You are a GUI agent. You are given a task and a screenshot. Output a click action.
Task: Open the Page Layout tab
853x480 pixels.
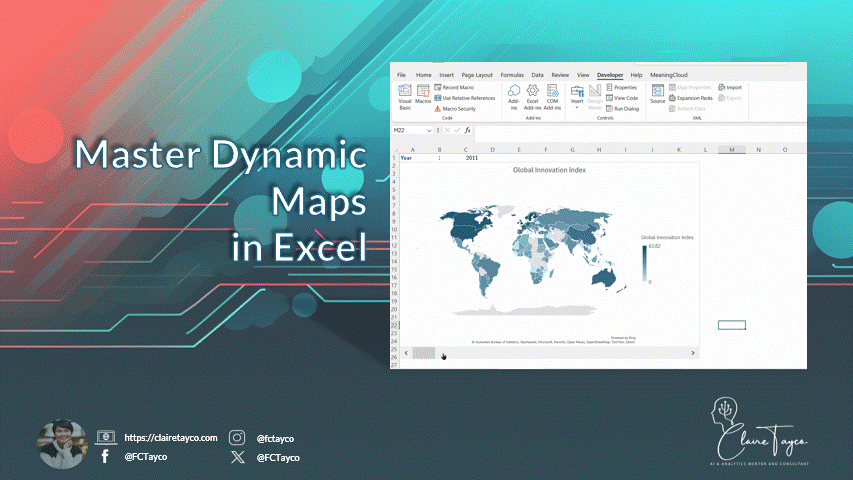pos(477,75)
